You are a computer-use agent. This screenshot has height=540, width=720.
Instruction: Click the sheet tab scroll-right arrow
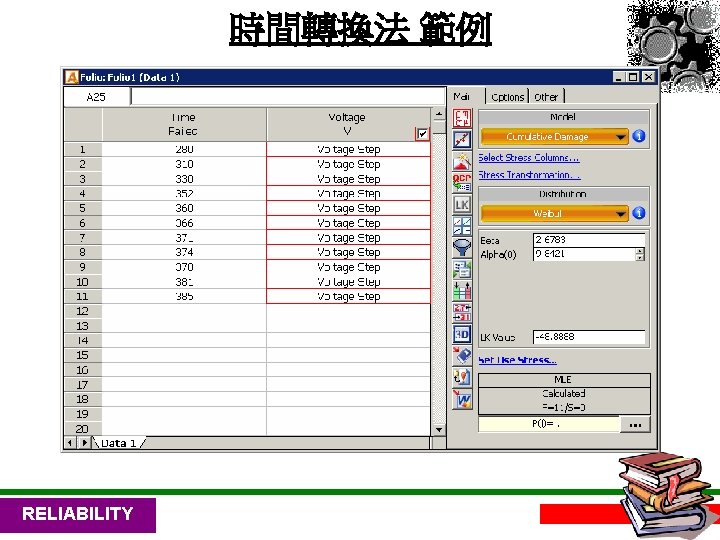tap(84, 443)
